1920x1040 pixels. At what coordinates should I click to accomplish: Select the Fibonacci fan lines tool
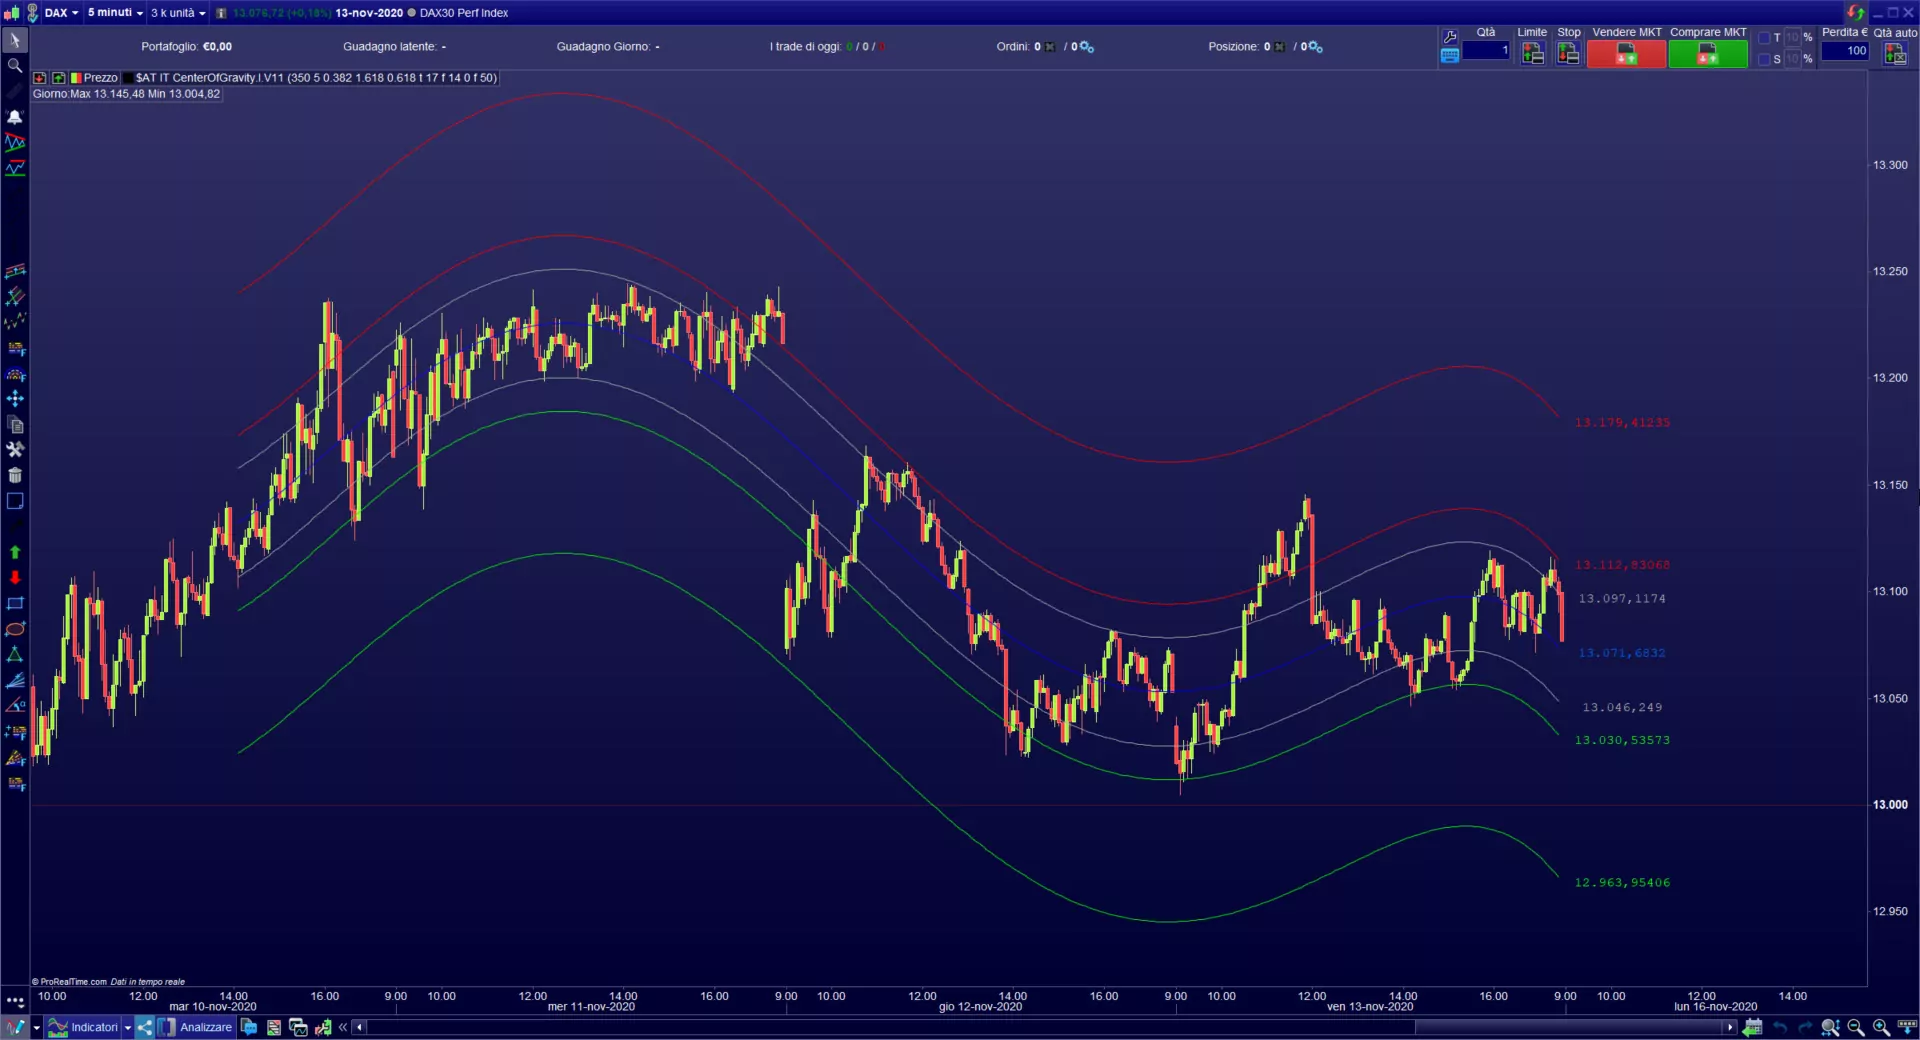tap(15, 681)
